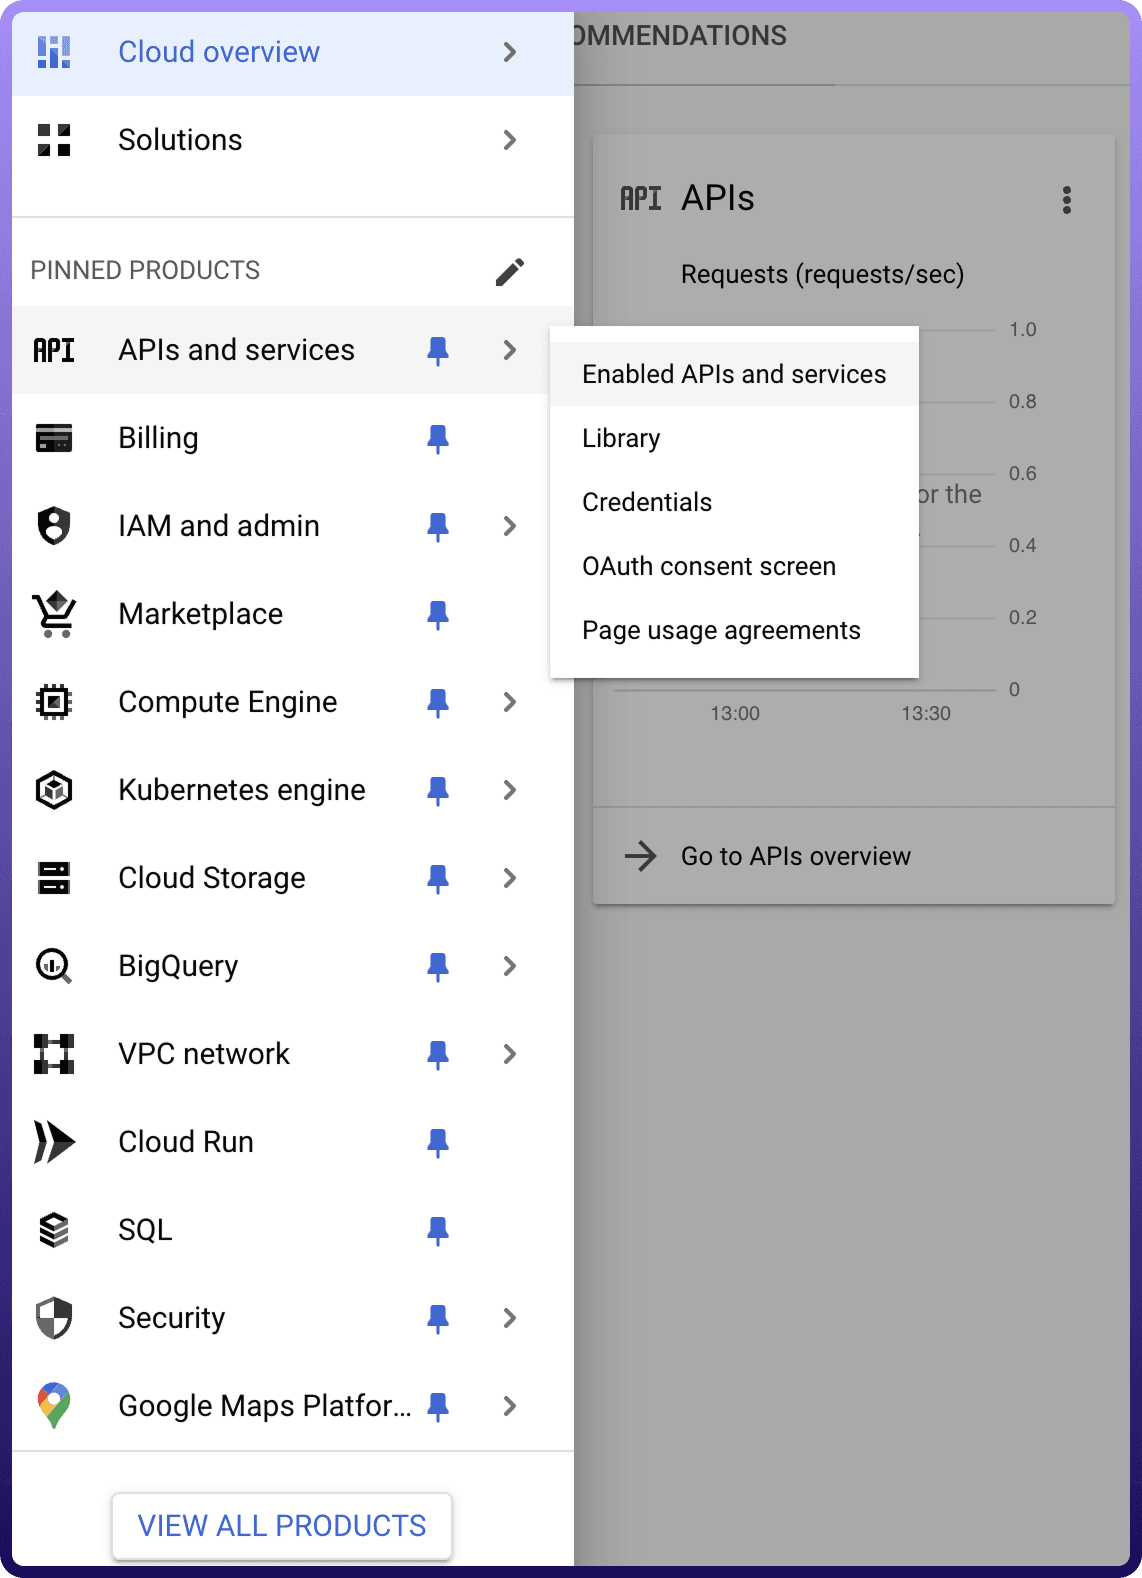This screenshot has width=1142, height=1578.
Task: Open OAuth consent screen menu entry
Action: click(x=709, y=566)
